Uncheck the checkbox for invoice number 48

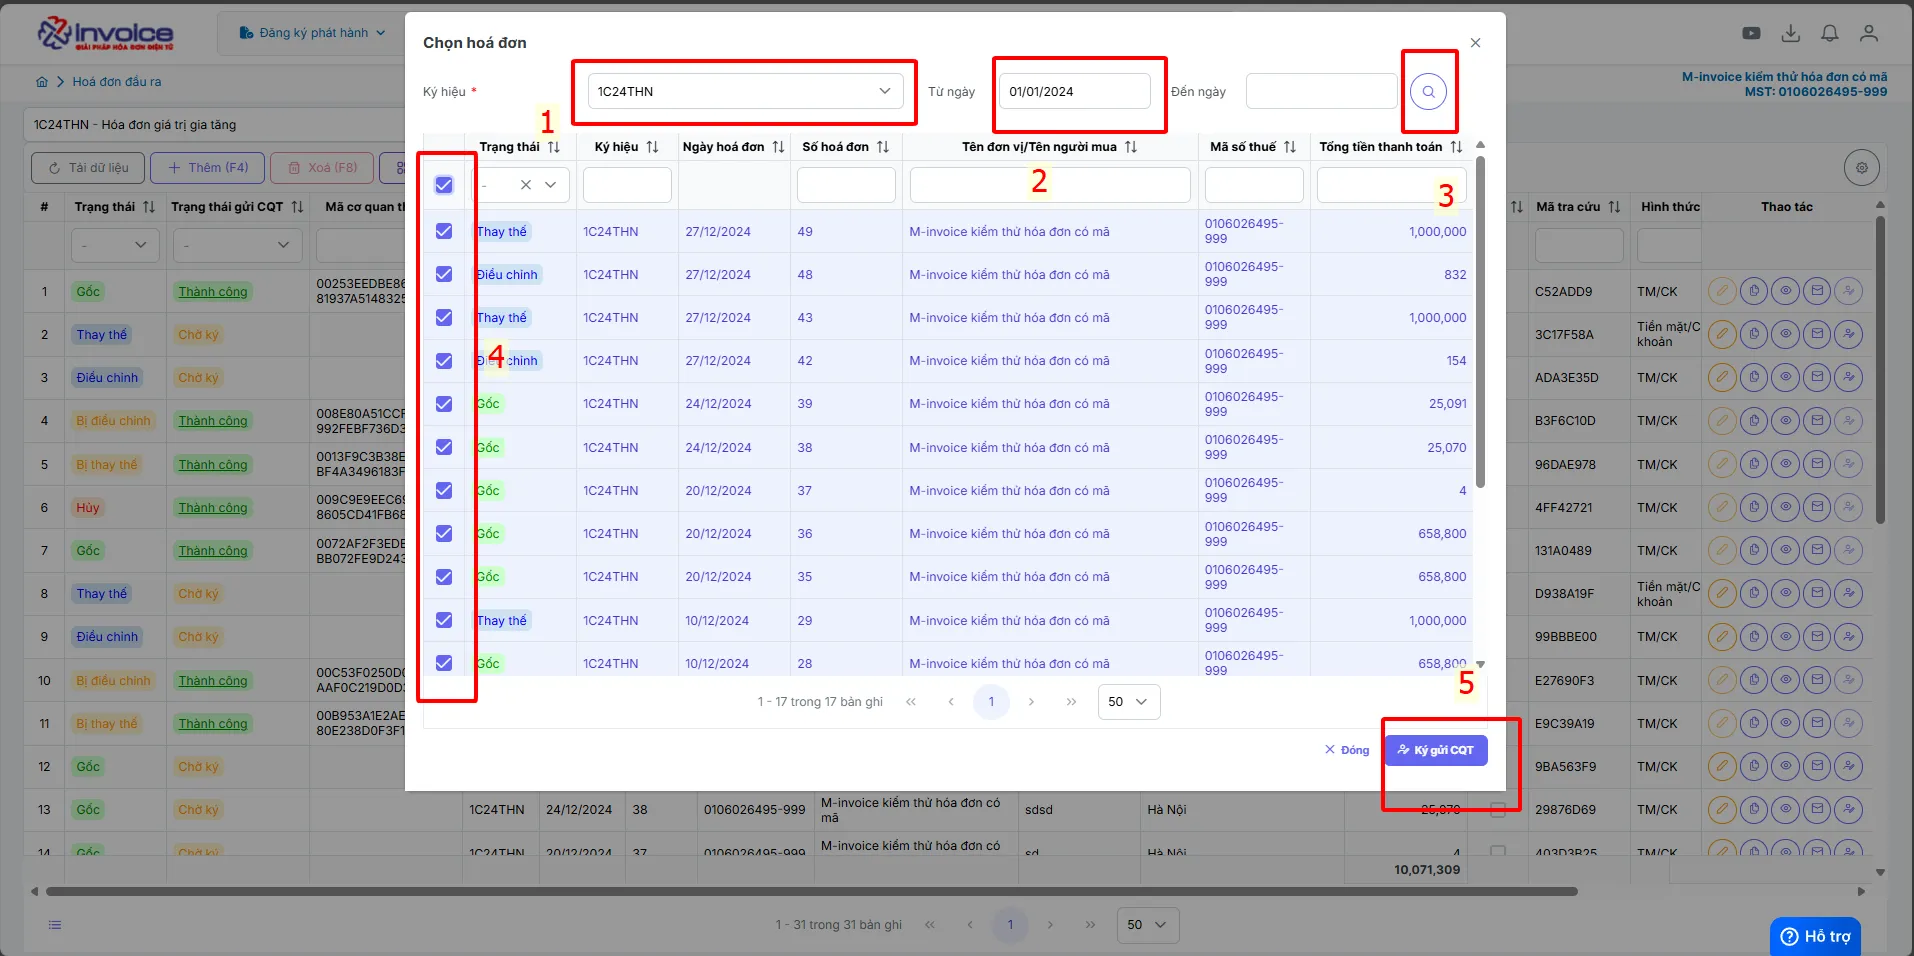pos(444,274)
